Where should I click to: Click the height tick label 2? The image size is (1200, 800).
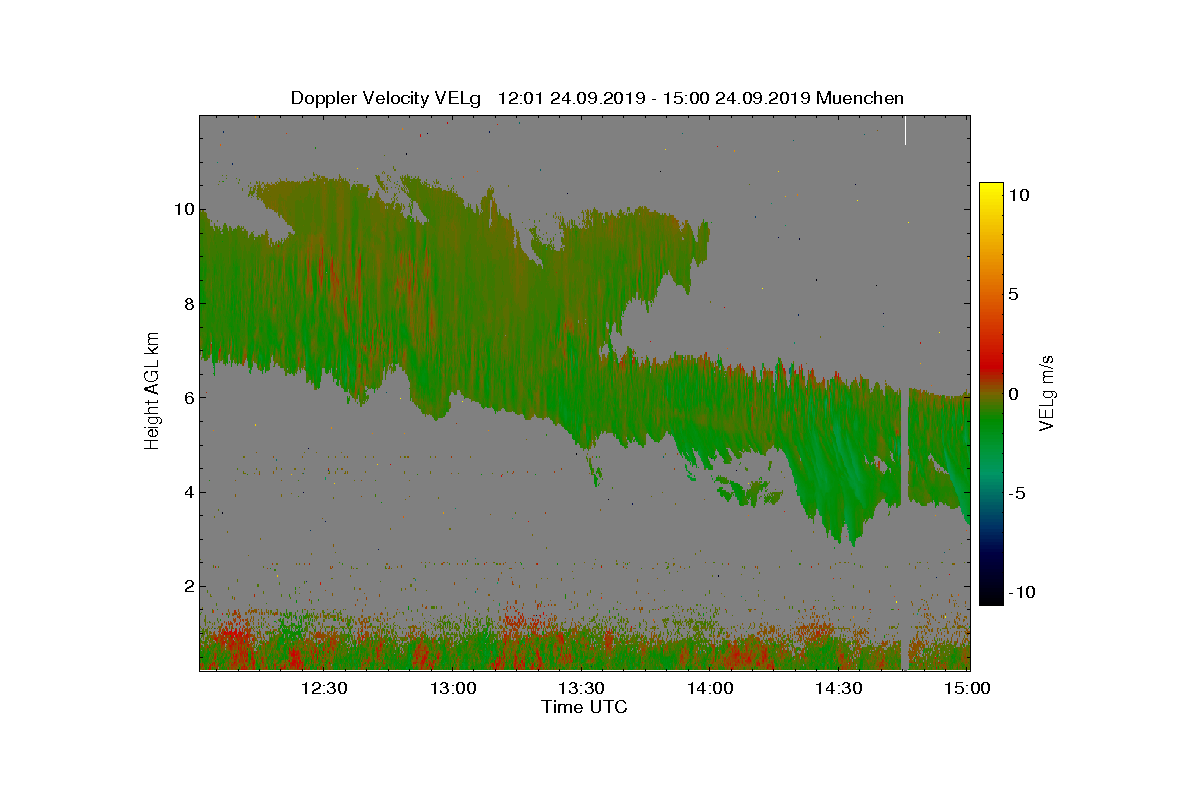[x=188, y=586]
